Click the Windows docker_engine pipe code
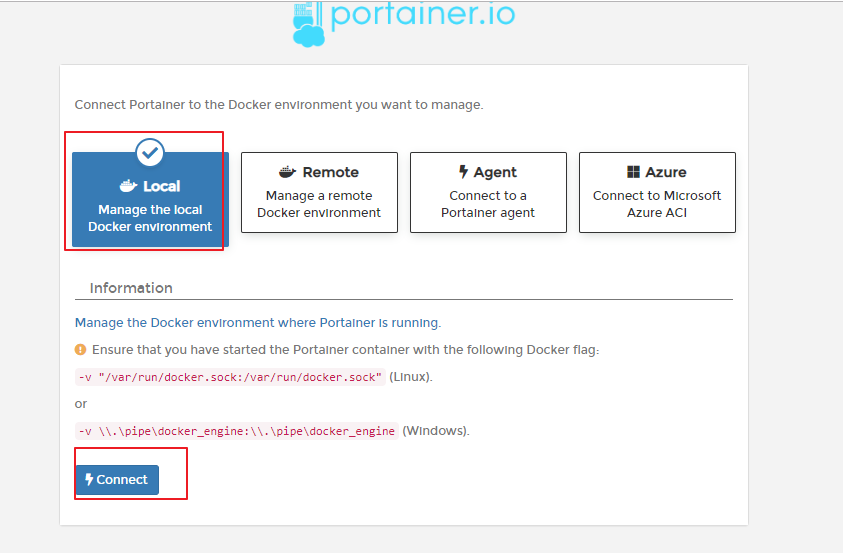 pos(237,431)
